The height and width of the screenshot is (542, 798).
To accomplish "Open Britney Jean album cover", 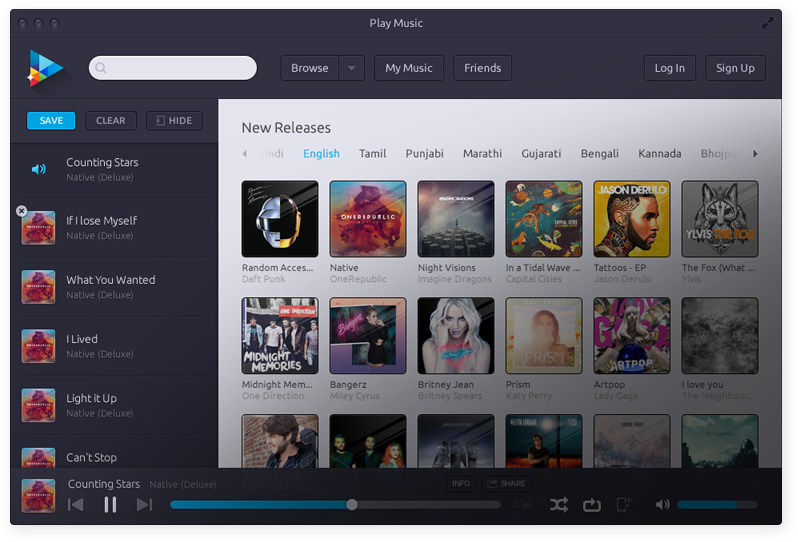I will pyautogui.click(x=456, y=336).
